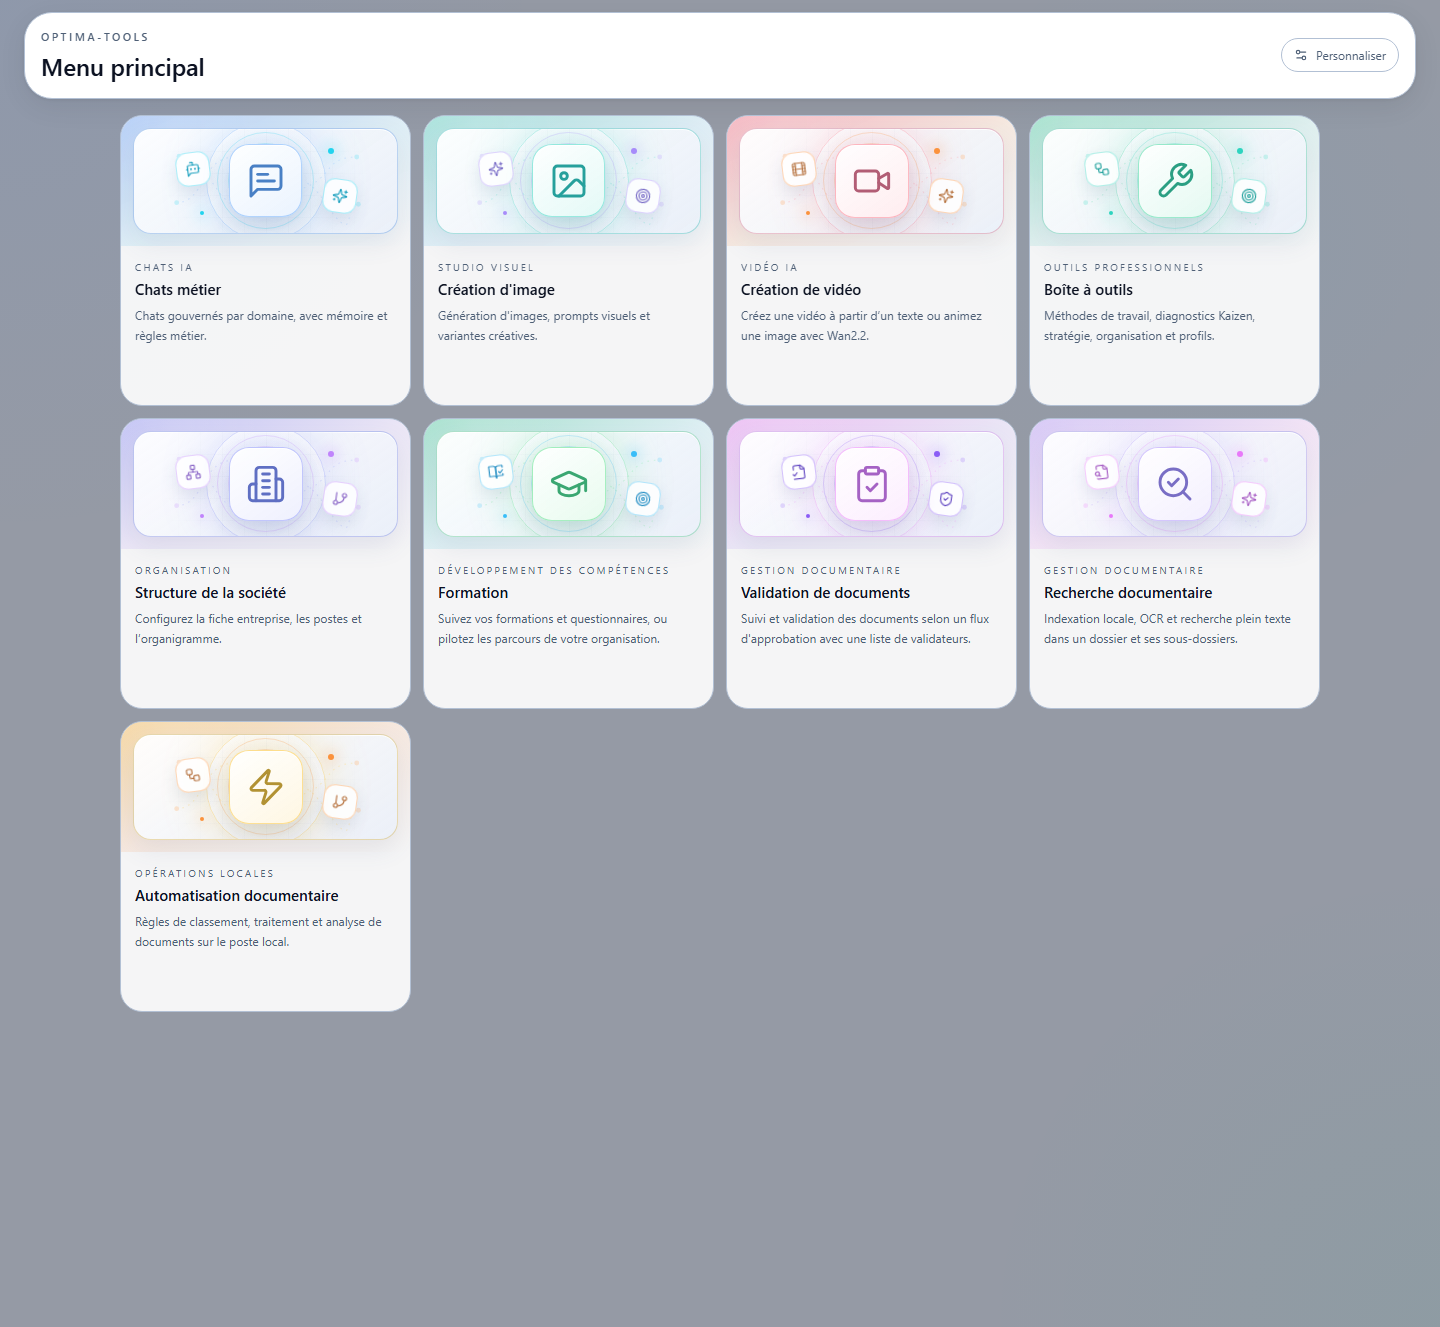Click the small open book icon on Formation card
The image size is (1440, 1327).
click(495, 472)
